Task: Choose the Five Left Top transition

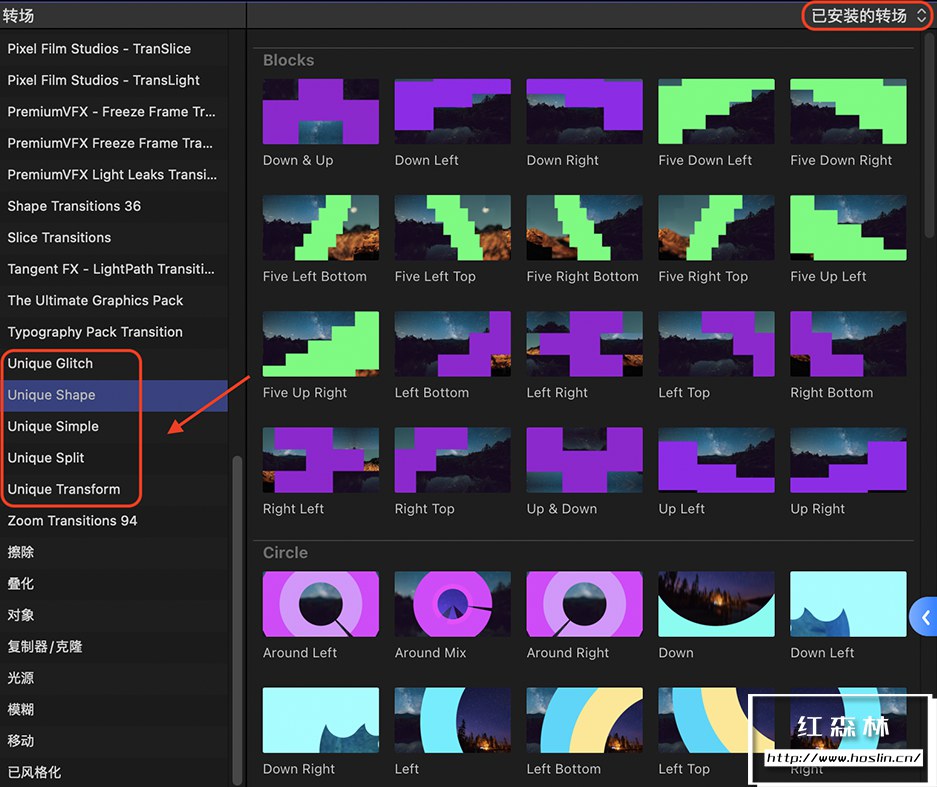Action: (452, 228)
